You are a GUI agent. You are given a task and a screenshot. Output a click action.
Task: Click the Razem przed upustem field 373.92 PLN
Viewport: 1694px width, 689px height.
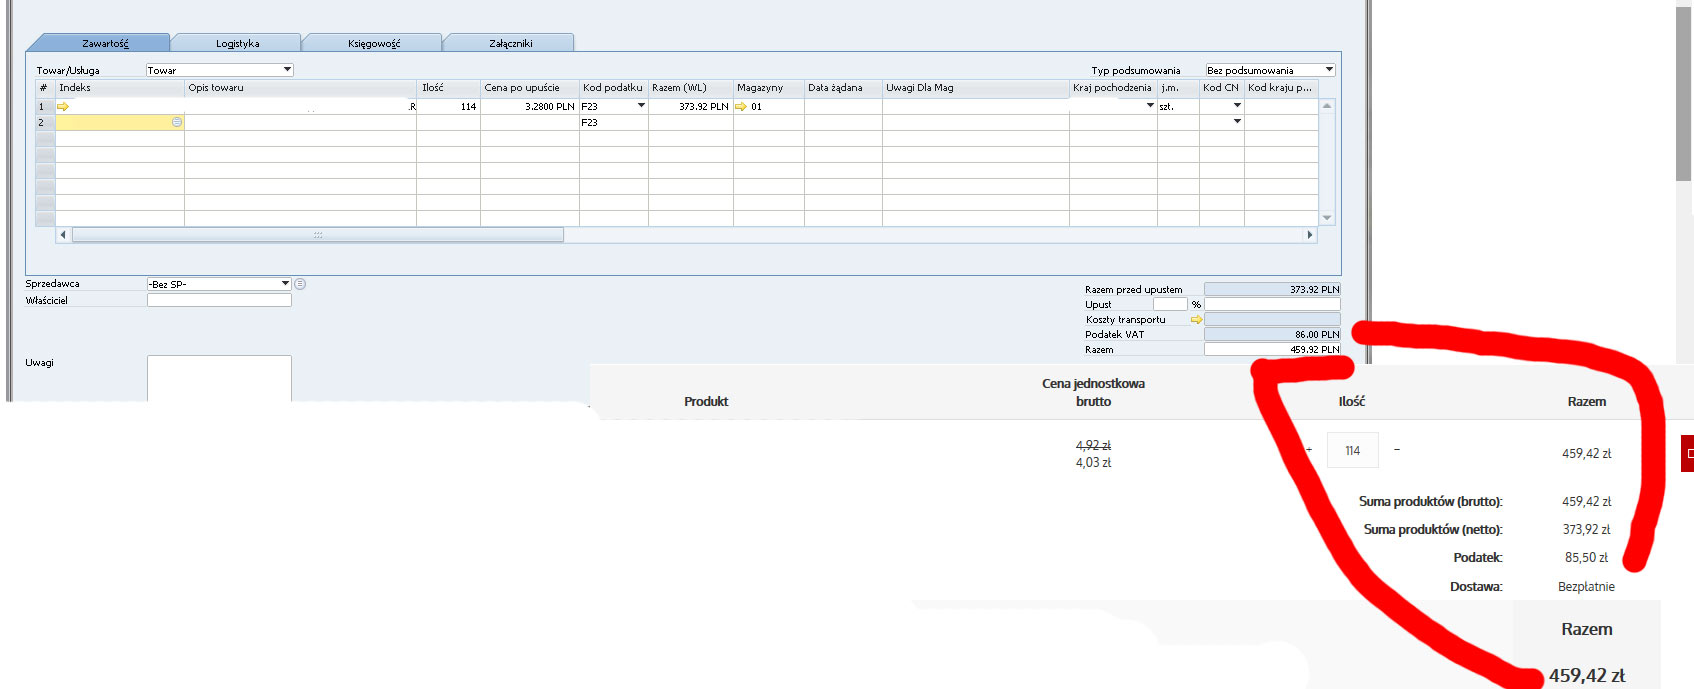tap(1272, 289)
